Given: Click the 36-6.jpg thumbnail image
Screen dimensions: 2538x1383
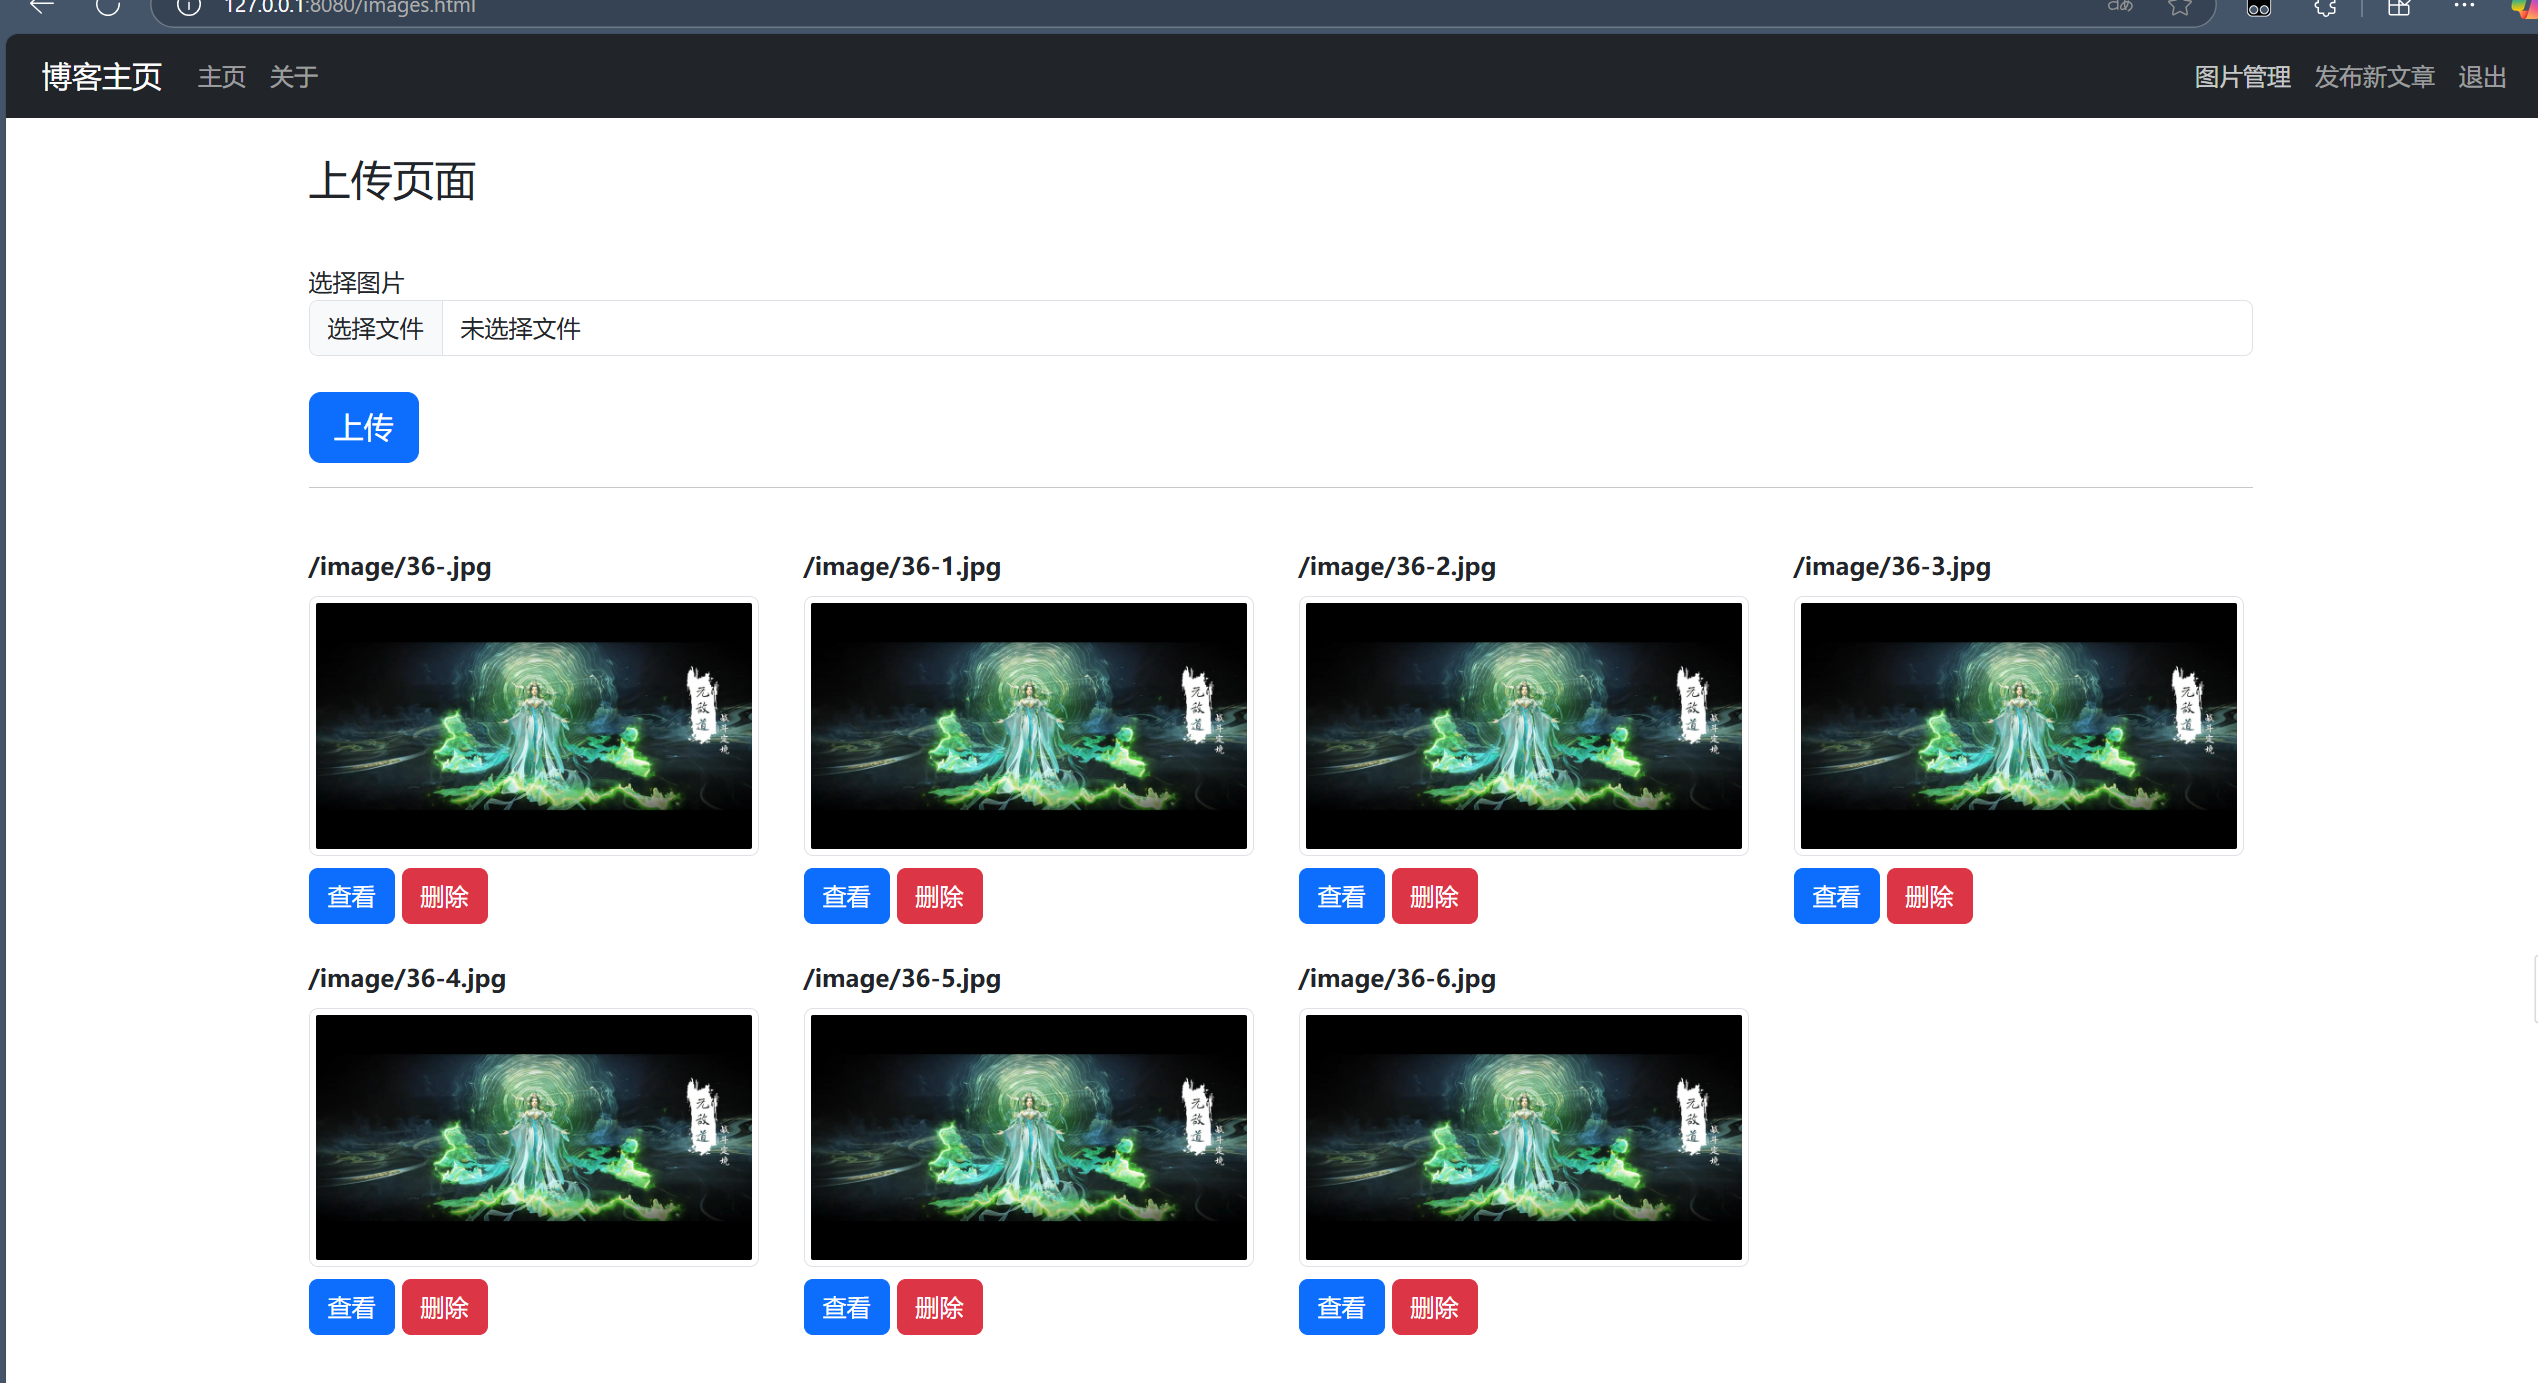Looking at the screenshot, I should pos(1523,1137).
